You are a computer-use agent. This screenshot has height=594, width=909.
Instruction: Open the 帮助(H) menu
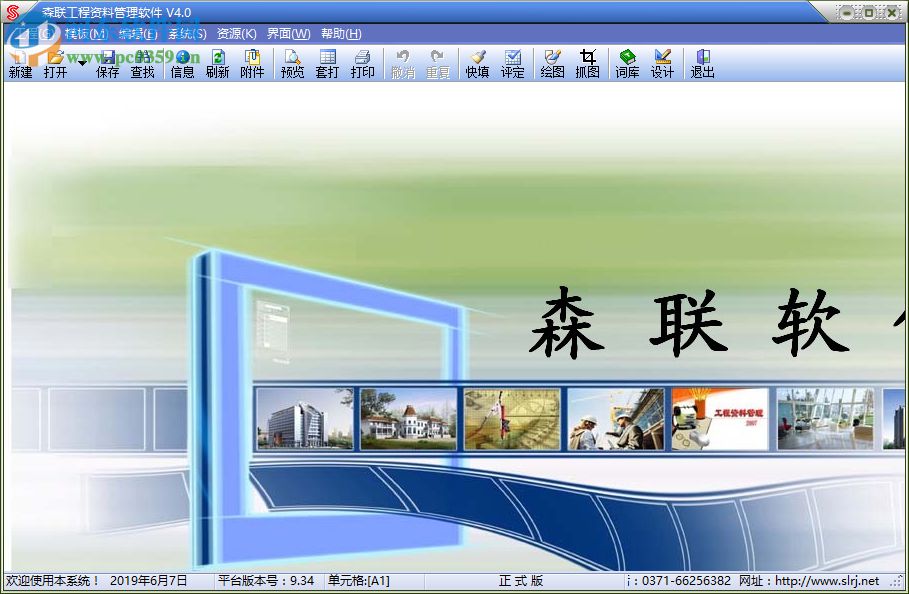click(x=341, y=34)
